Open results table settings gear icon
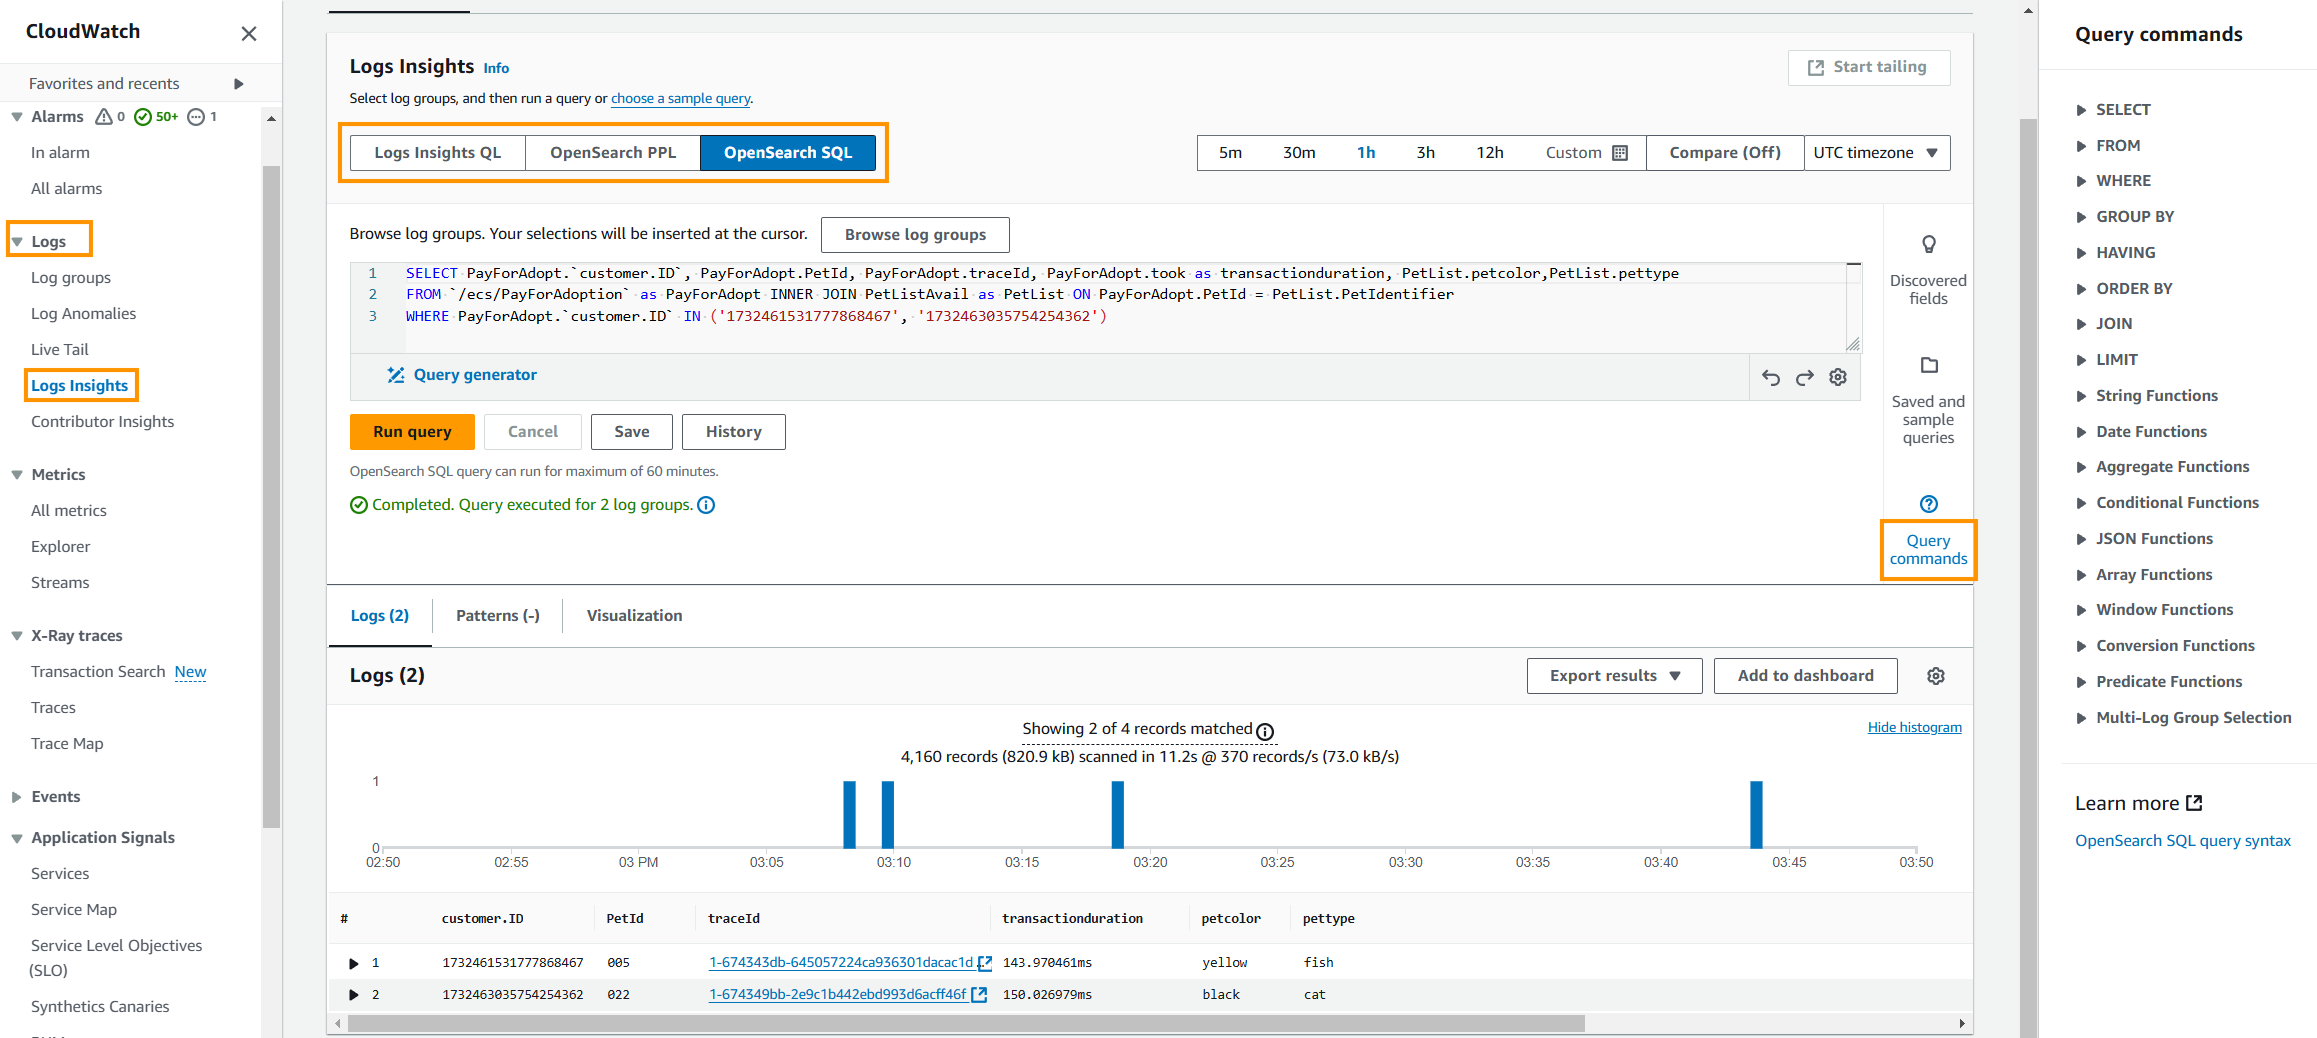 click(x=1935, y=676)
